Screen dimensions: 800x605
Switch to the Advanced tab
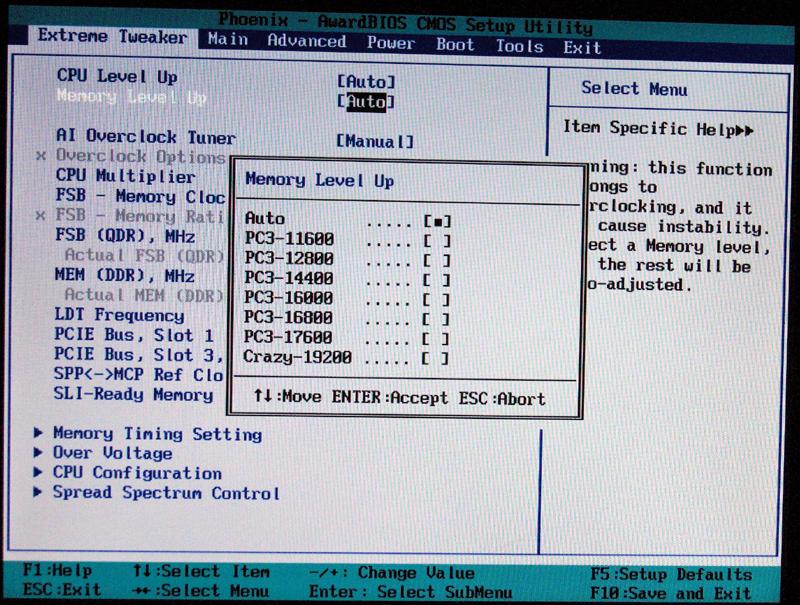coord(307,41)
